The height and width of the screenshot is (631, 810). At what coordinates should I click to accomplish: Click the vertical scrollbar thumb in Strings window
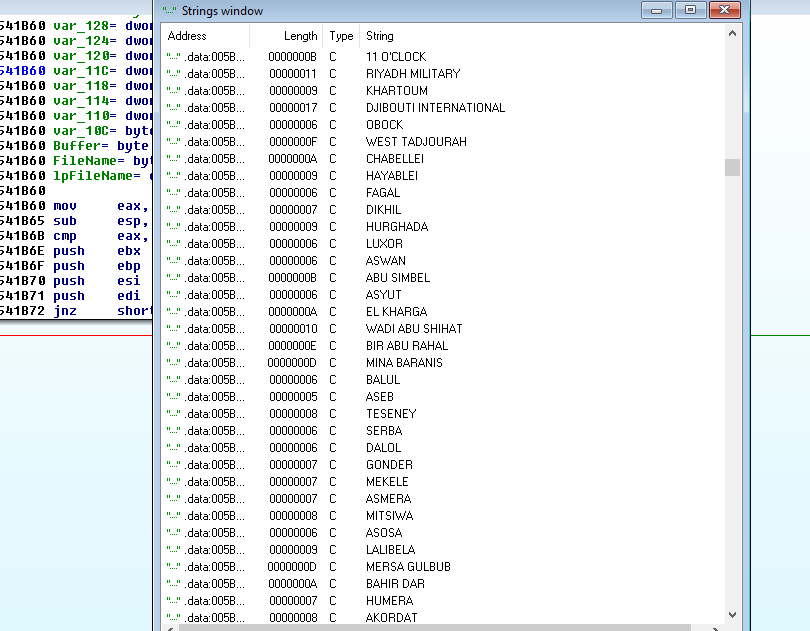pos(732,167)
